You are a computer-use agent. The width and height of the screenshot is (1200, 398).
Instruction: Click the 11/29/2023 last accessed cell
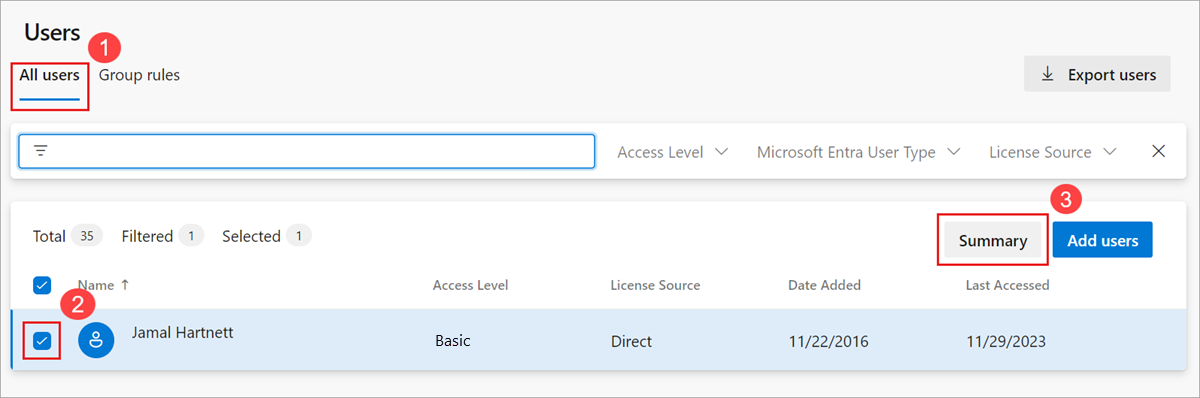(1006, 341)
